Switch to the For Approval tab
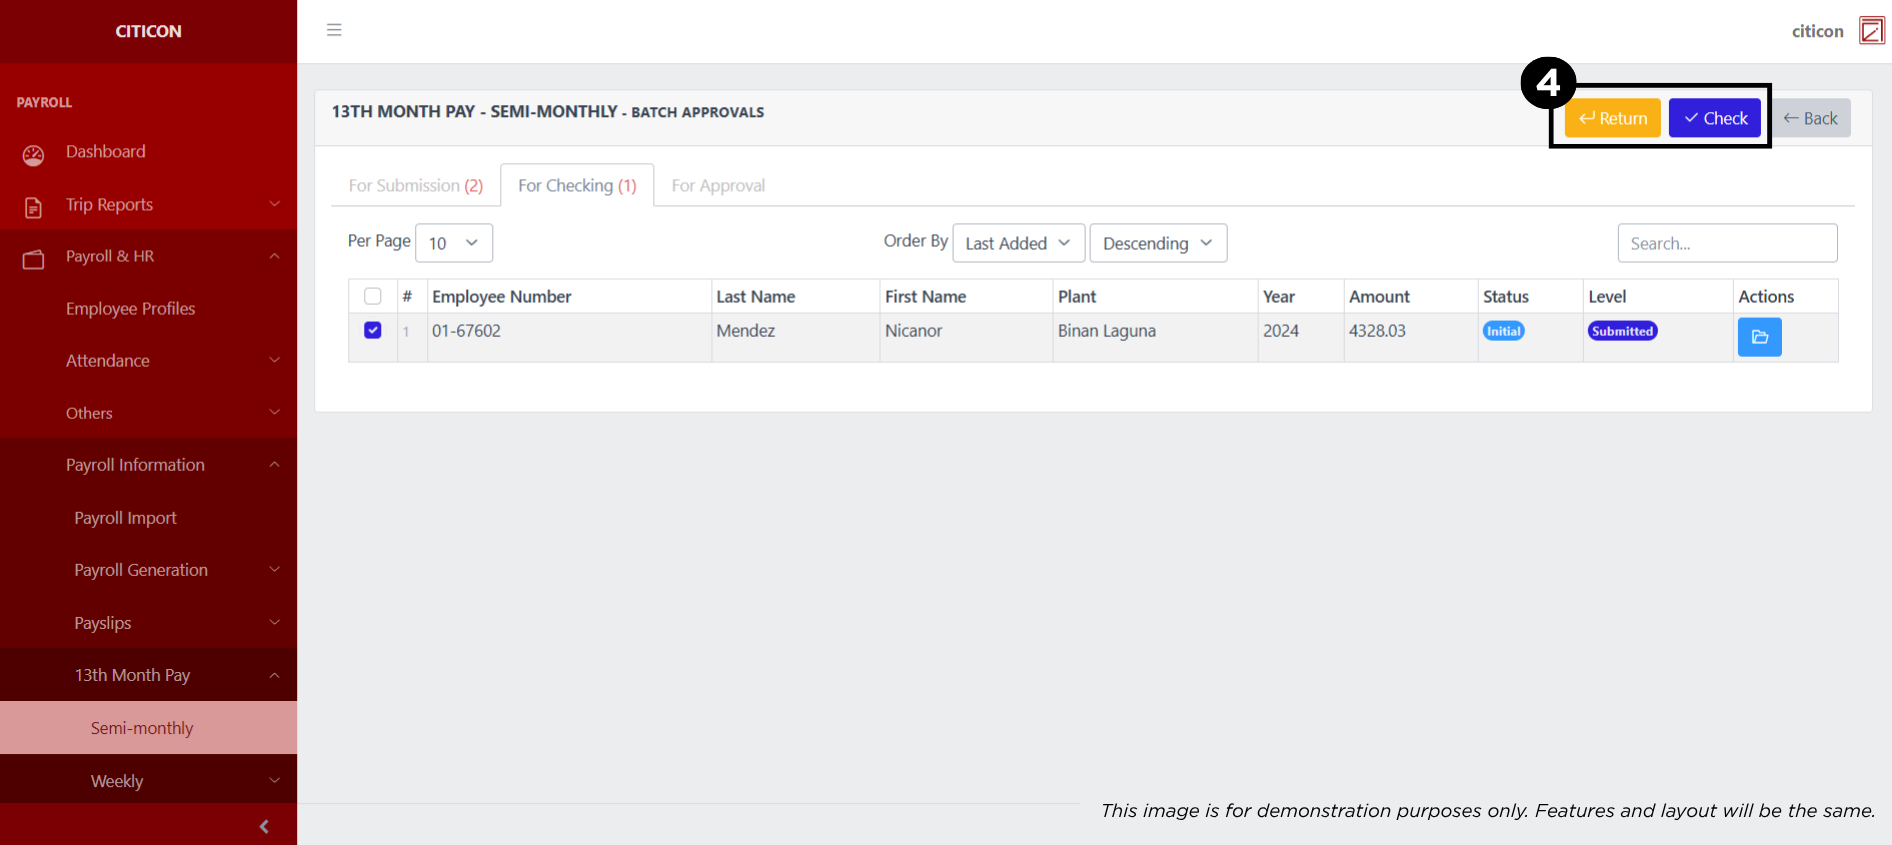This screenshot has width=1892, height=845. tap(718, 186)
